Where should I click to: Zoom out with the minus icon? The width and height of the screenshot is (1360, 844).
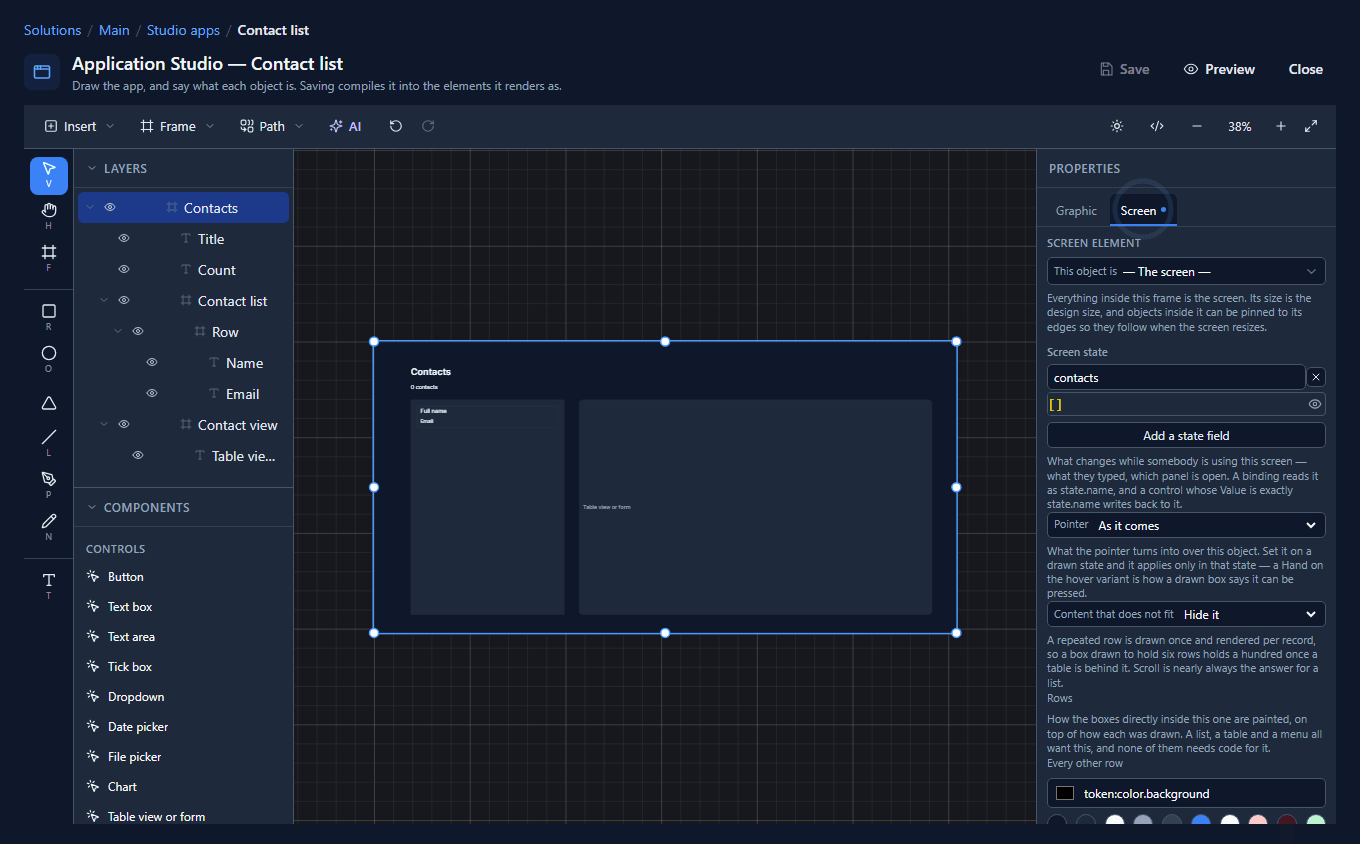1197,126
